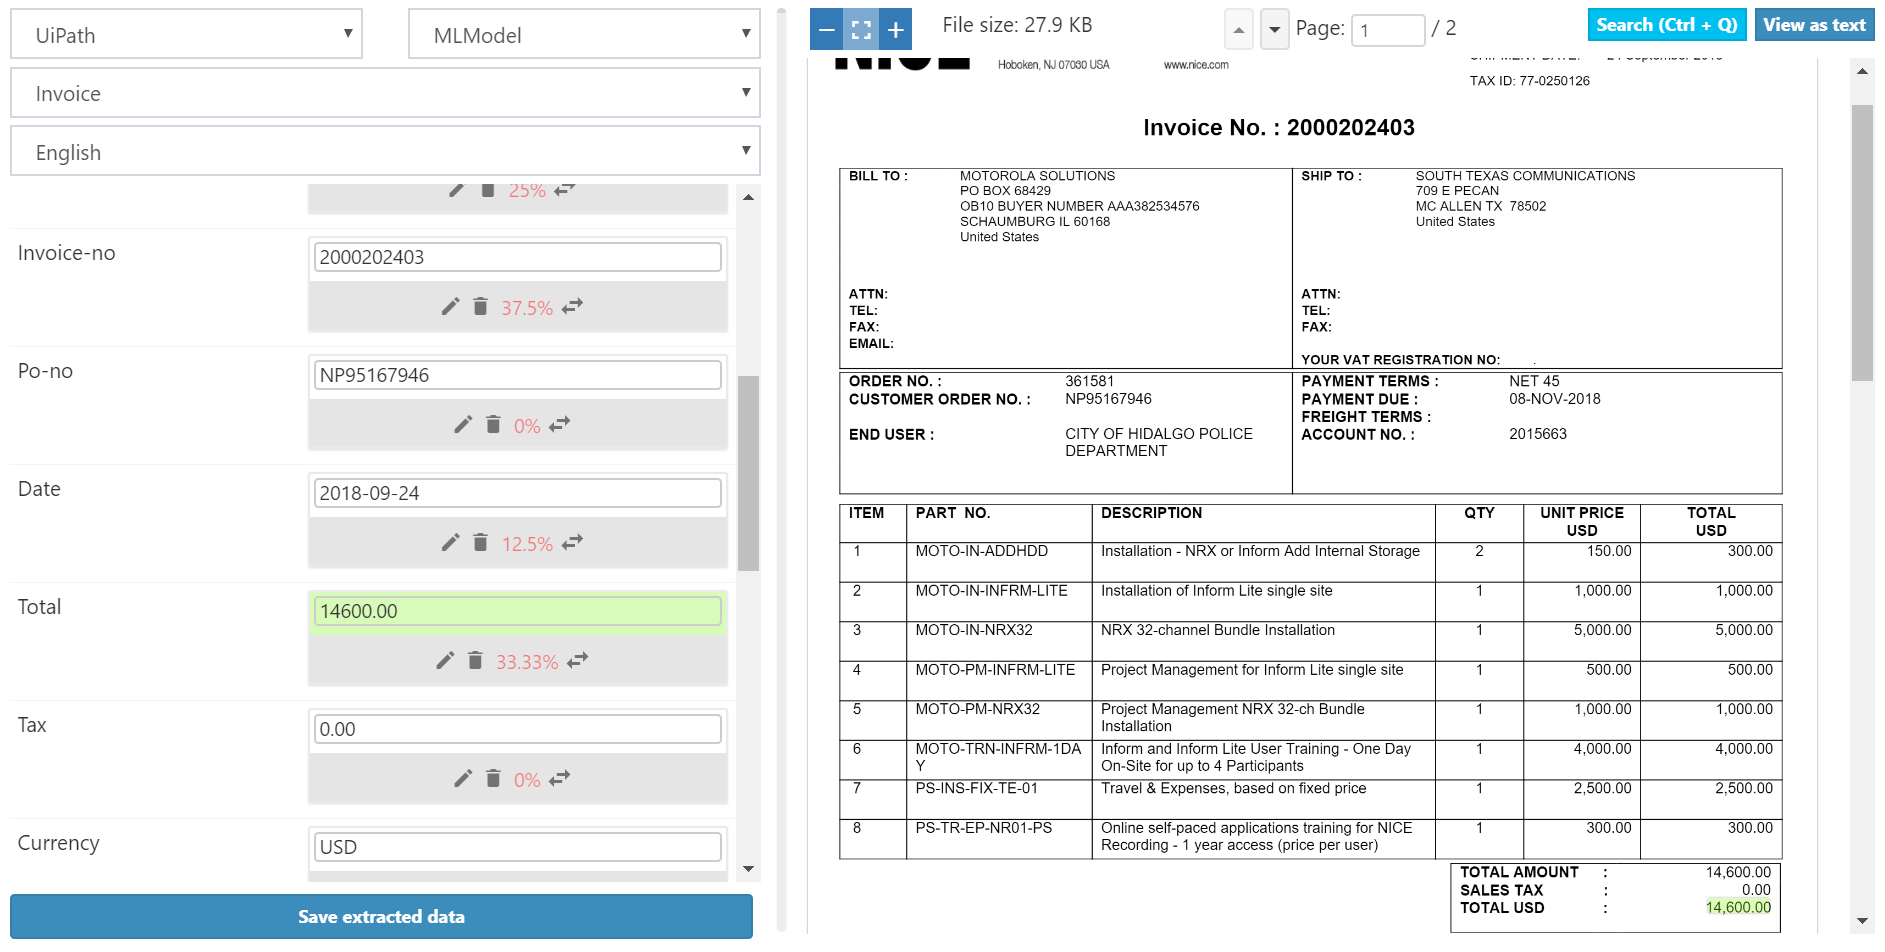Click the page number input box

[x=1388, y=30]
